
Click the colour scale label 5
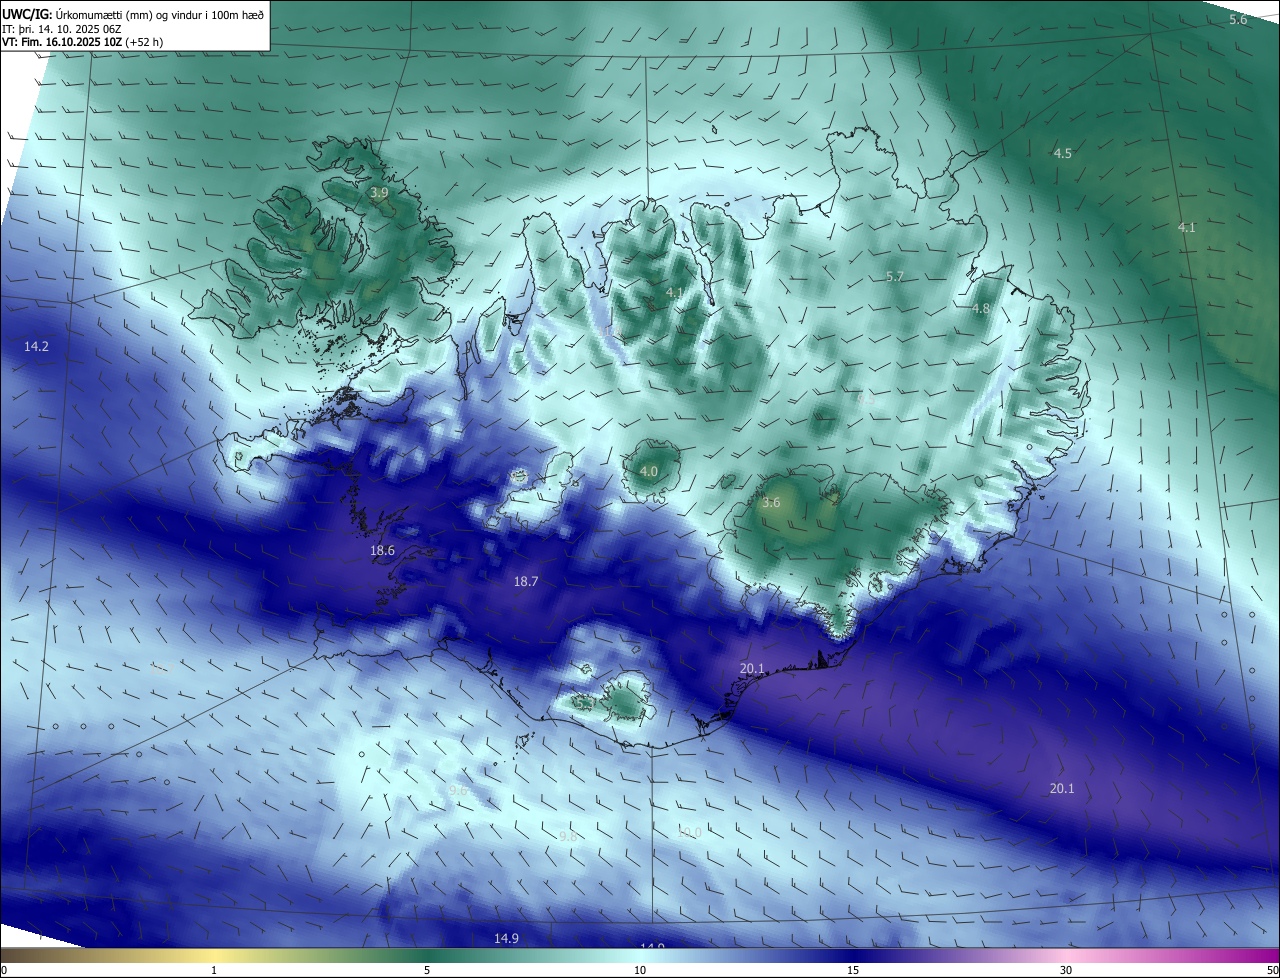coord(427,970)
